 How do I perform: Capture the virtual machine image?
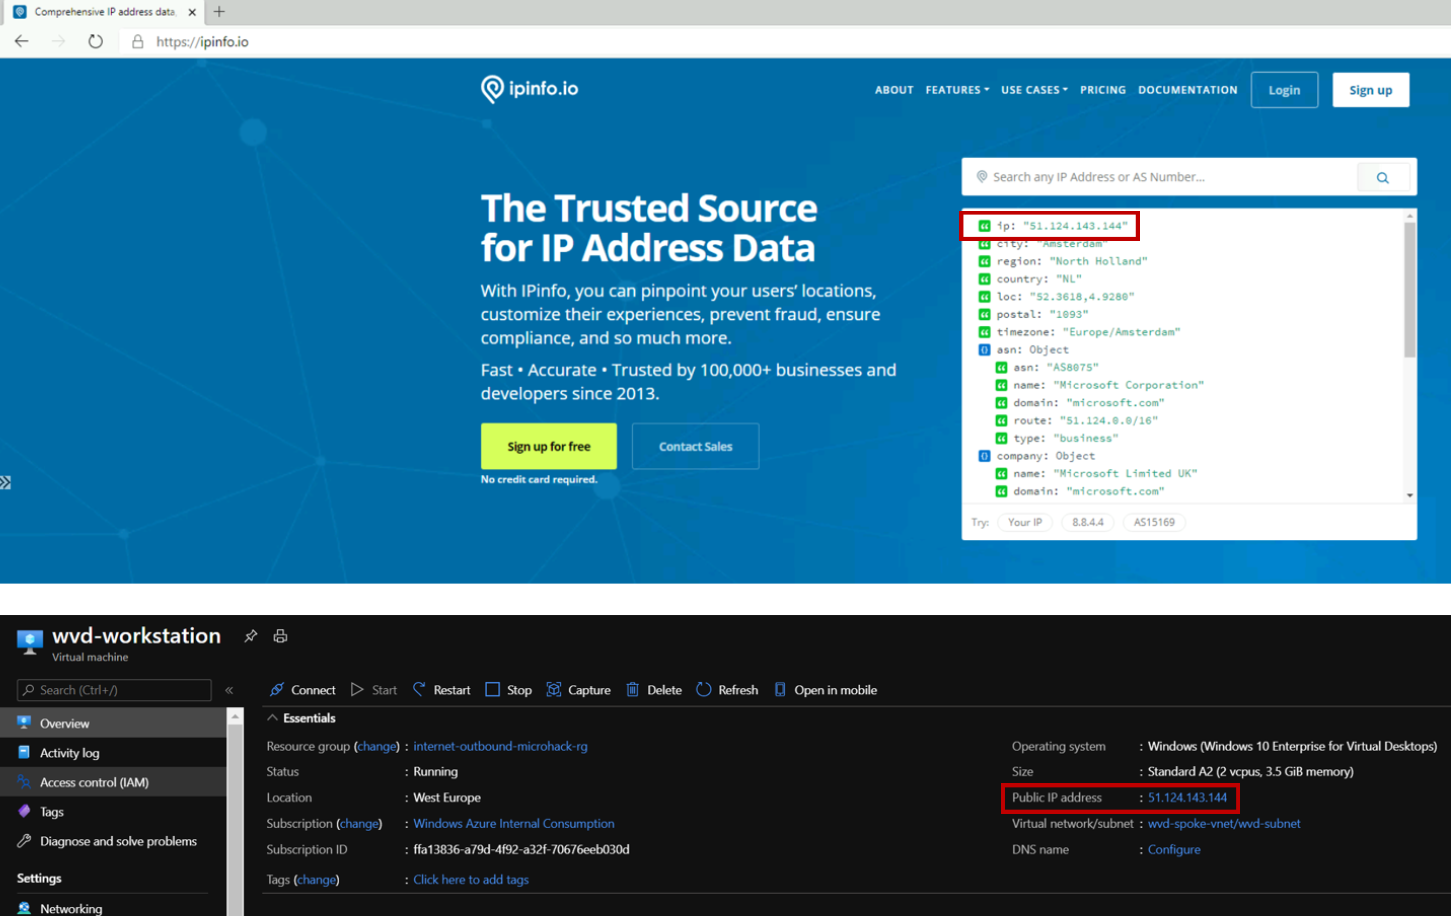[x=578, y=690]
